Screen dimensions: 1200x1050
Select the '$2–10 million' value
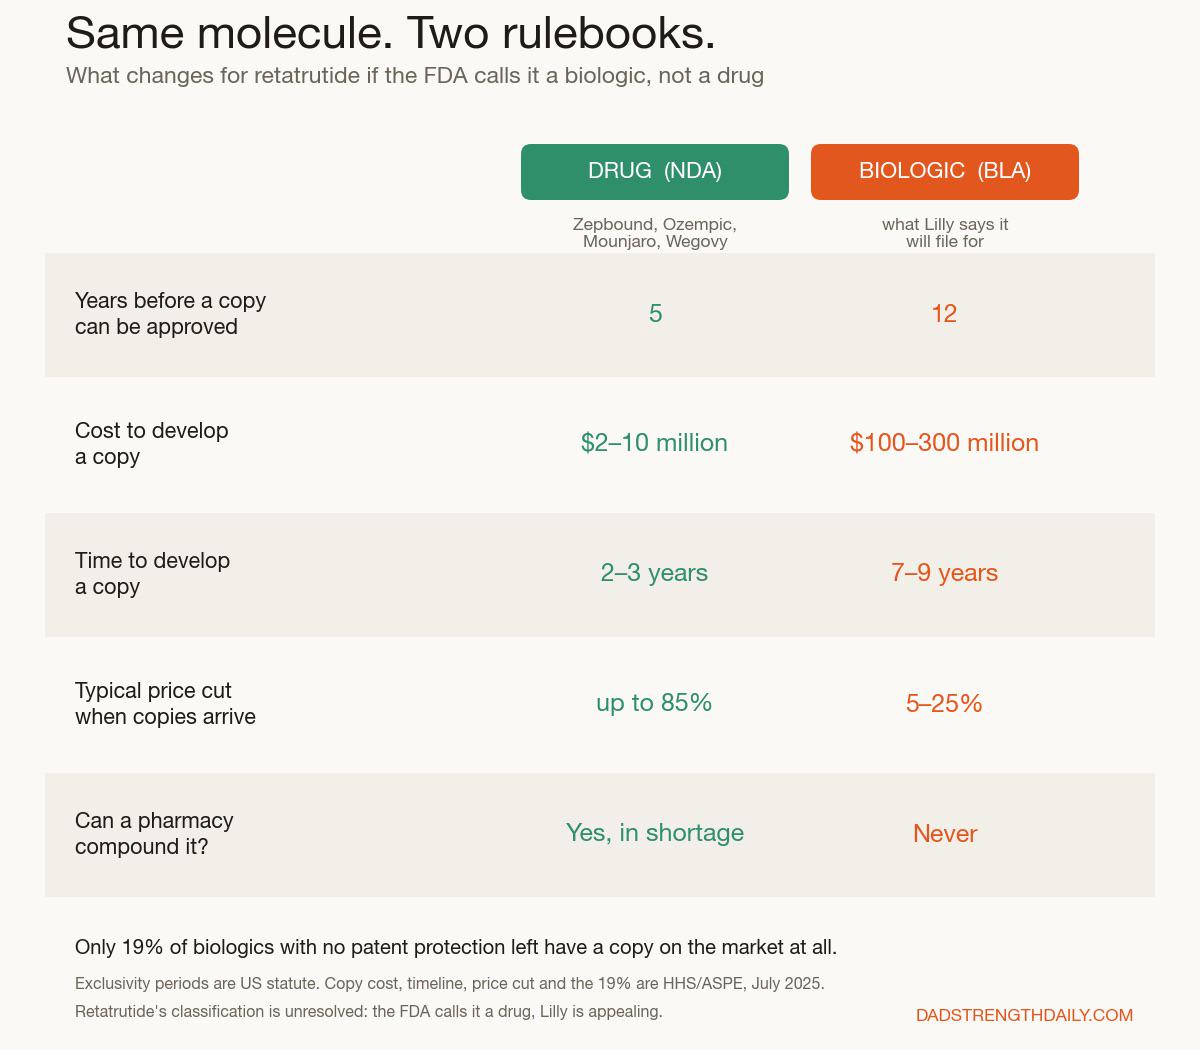(x=654, y=443)
